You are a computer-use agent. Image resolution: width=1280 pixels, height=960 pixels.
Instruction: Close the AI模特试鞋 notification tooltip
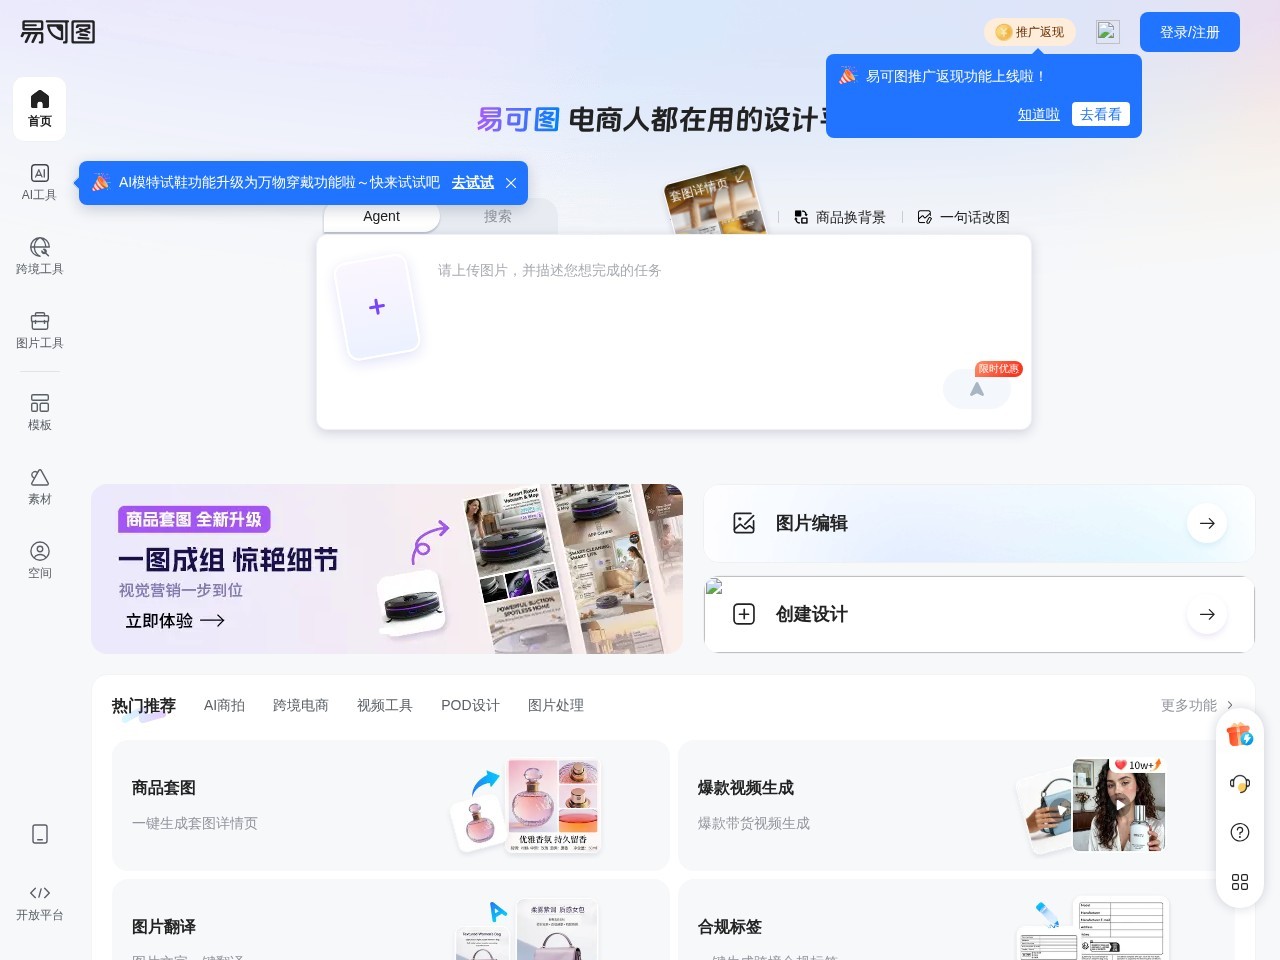tap(511, 183)
